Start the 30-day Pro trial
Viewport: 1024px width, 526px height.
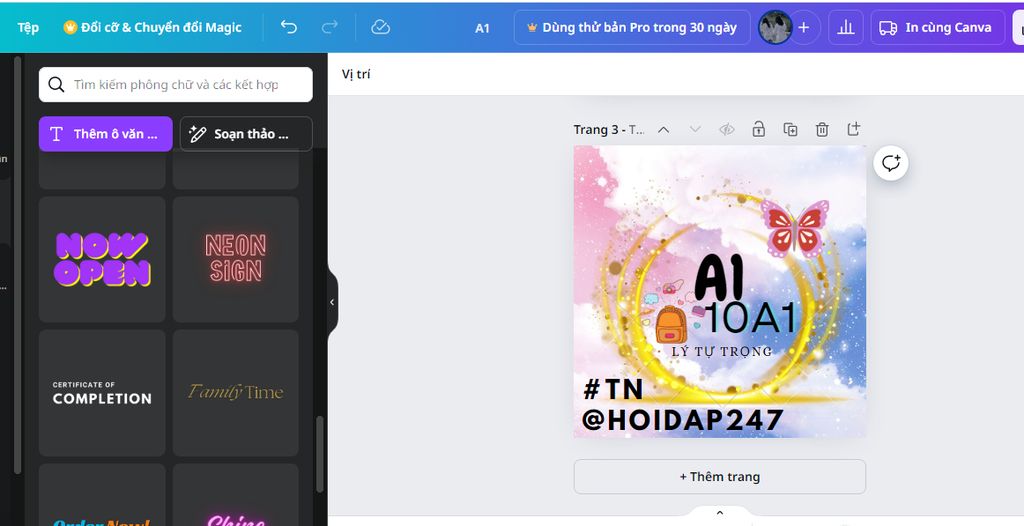pos(632,27)
